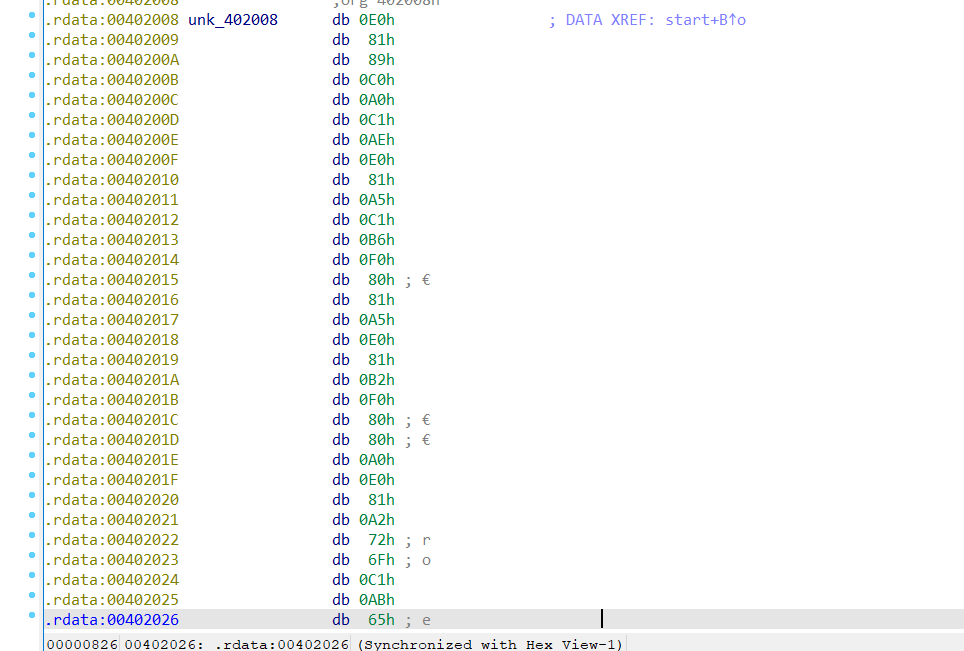Select the 0B6h byte at 00402013
964x651 pixels.
click(377, 240)
